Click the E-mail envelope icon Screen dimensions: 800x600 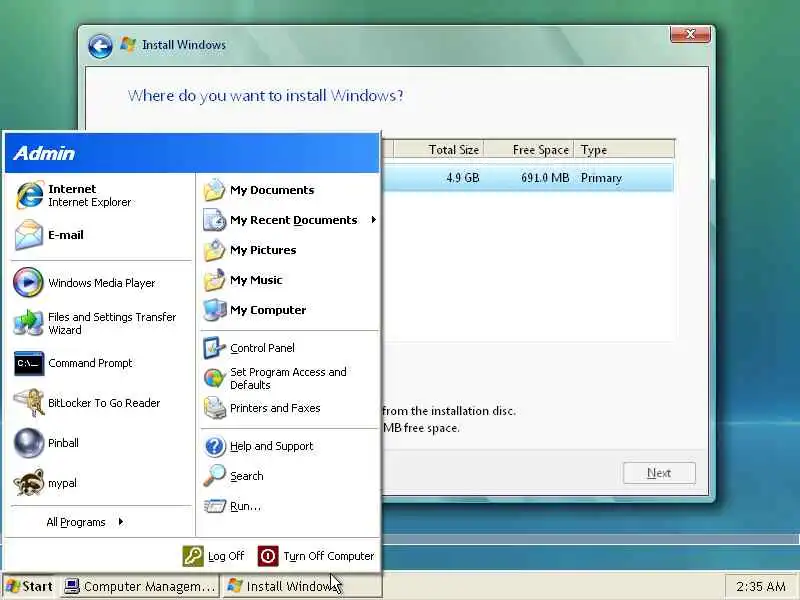(x=29, y=235)
